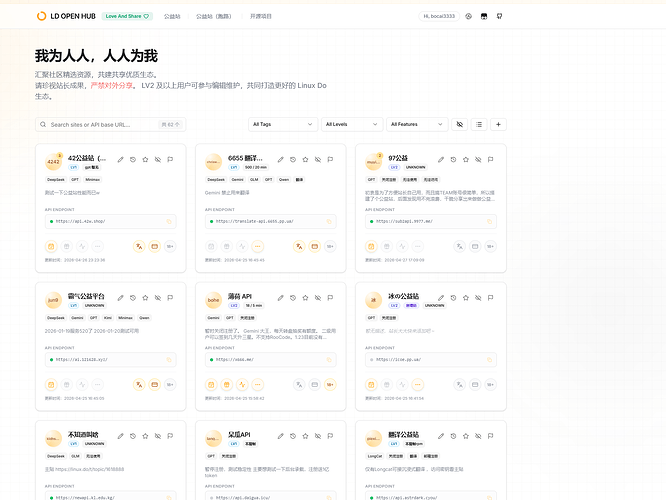This screenshot has width=666, height=500.
Task: Click the 4242 avatar on 42公益站 card
Action: (x=54, y=162)
